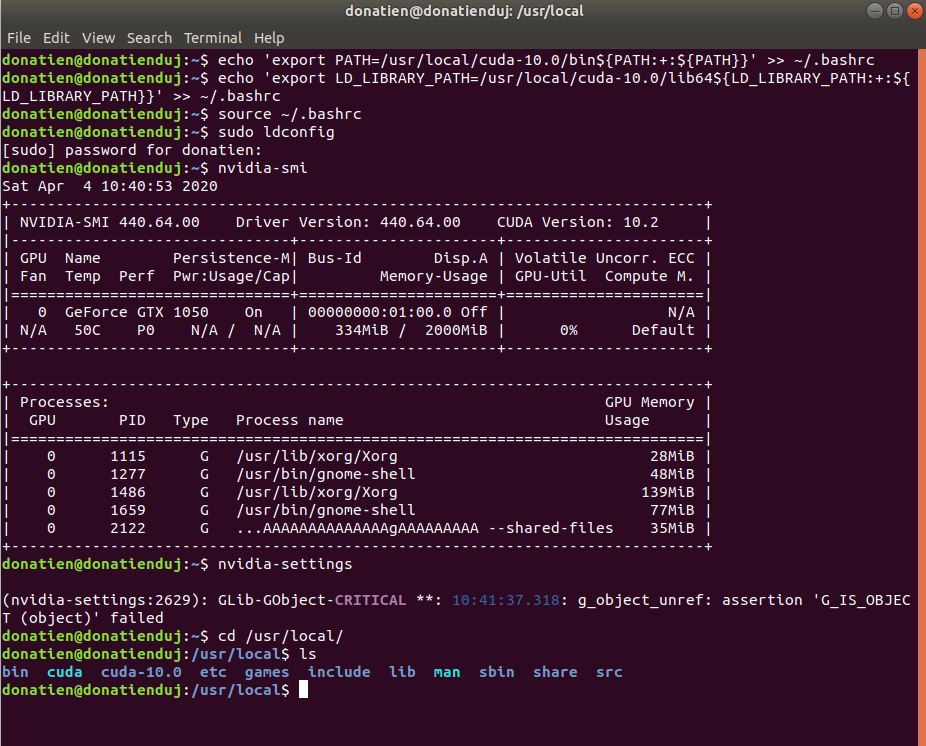Click the 'Driver Version: 440.64.00' text
The height and width of the screenshot is (746, 926).
click(x=348, y=222)
